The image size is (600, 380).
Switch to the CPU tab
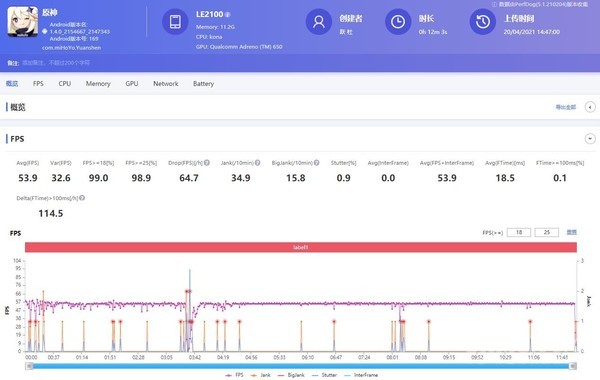(65, 83)
